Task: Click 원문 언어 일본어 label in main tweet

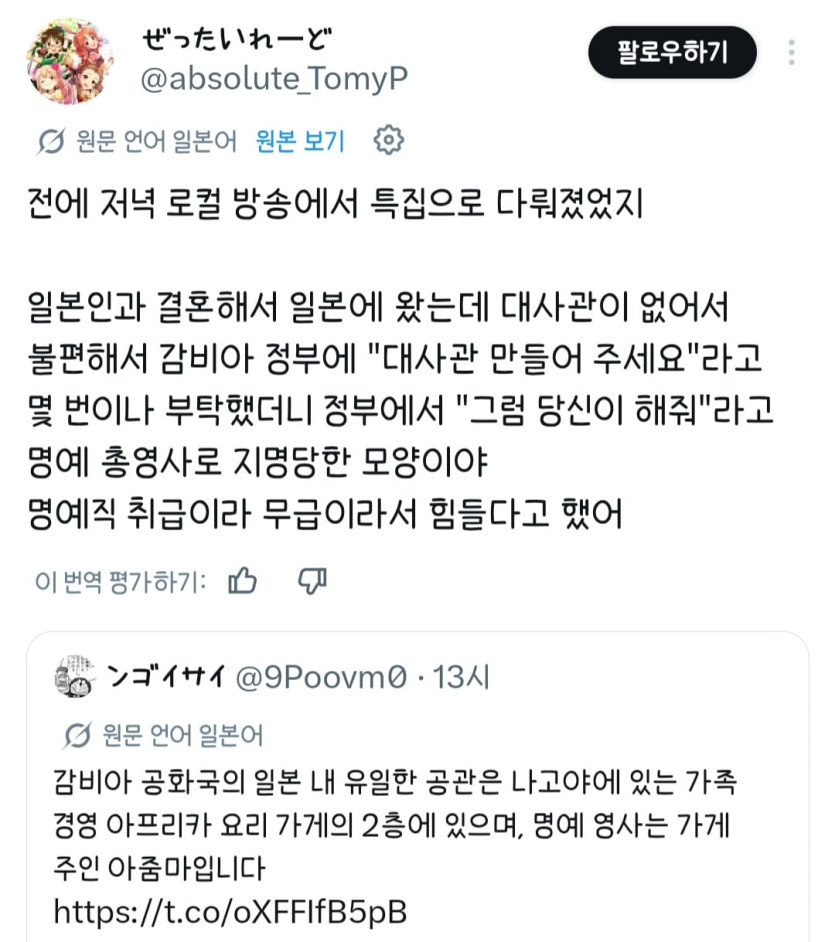Action: 156,141
